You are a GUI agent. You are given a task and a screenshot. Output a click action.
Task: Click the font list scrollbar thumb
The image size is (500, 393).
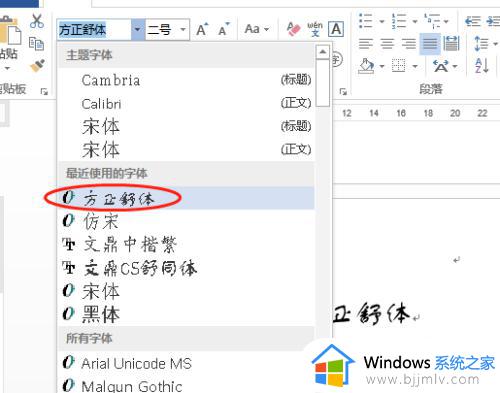coord(322,83)
